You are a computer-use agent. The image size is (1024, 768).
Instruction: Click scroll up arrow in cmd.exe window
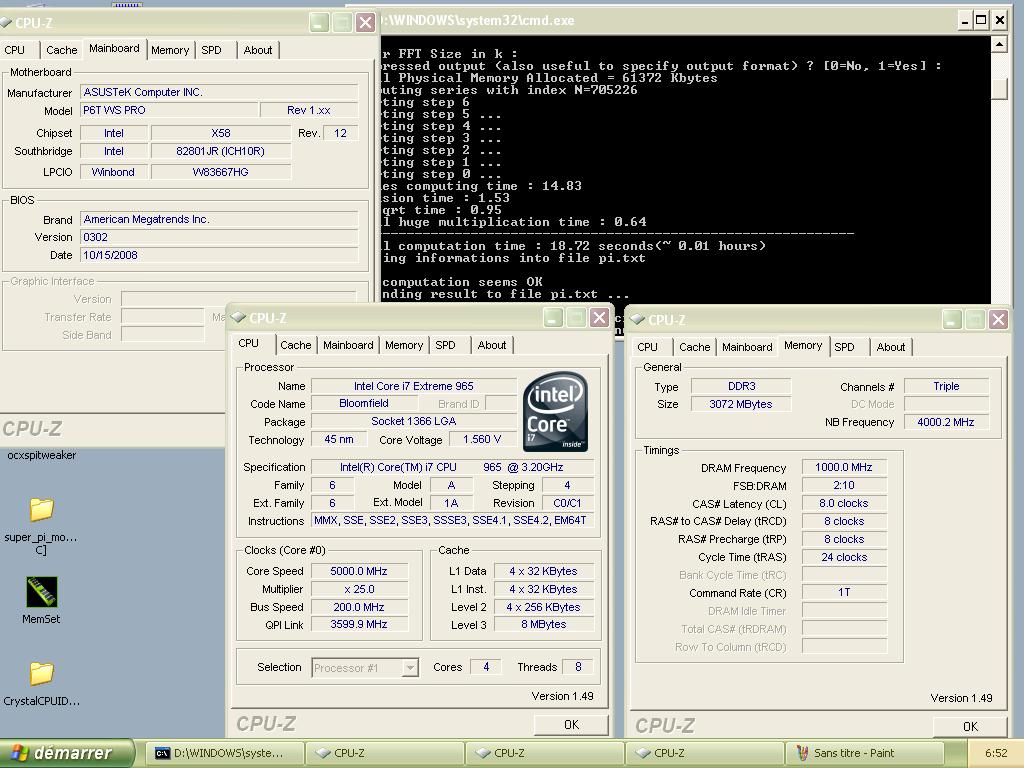[x=999, y=44]
